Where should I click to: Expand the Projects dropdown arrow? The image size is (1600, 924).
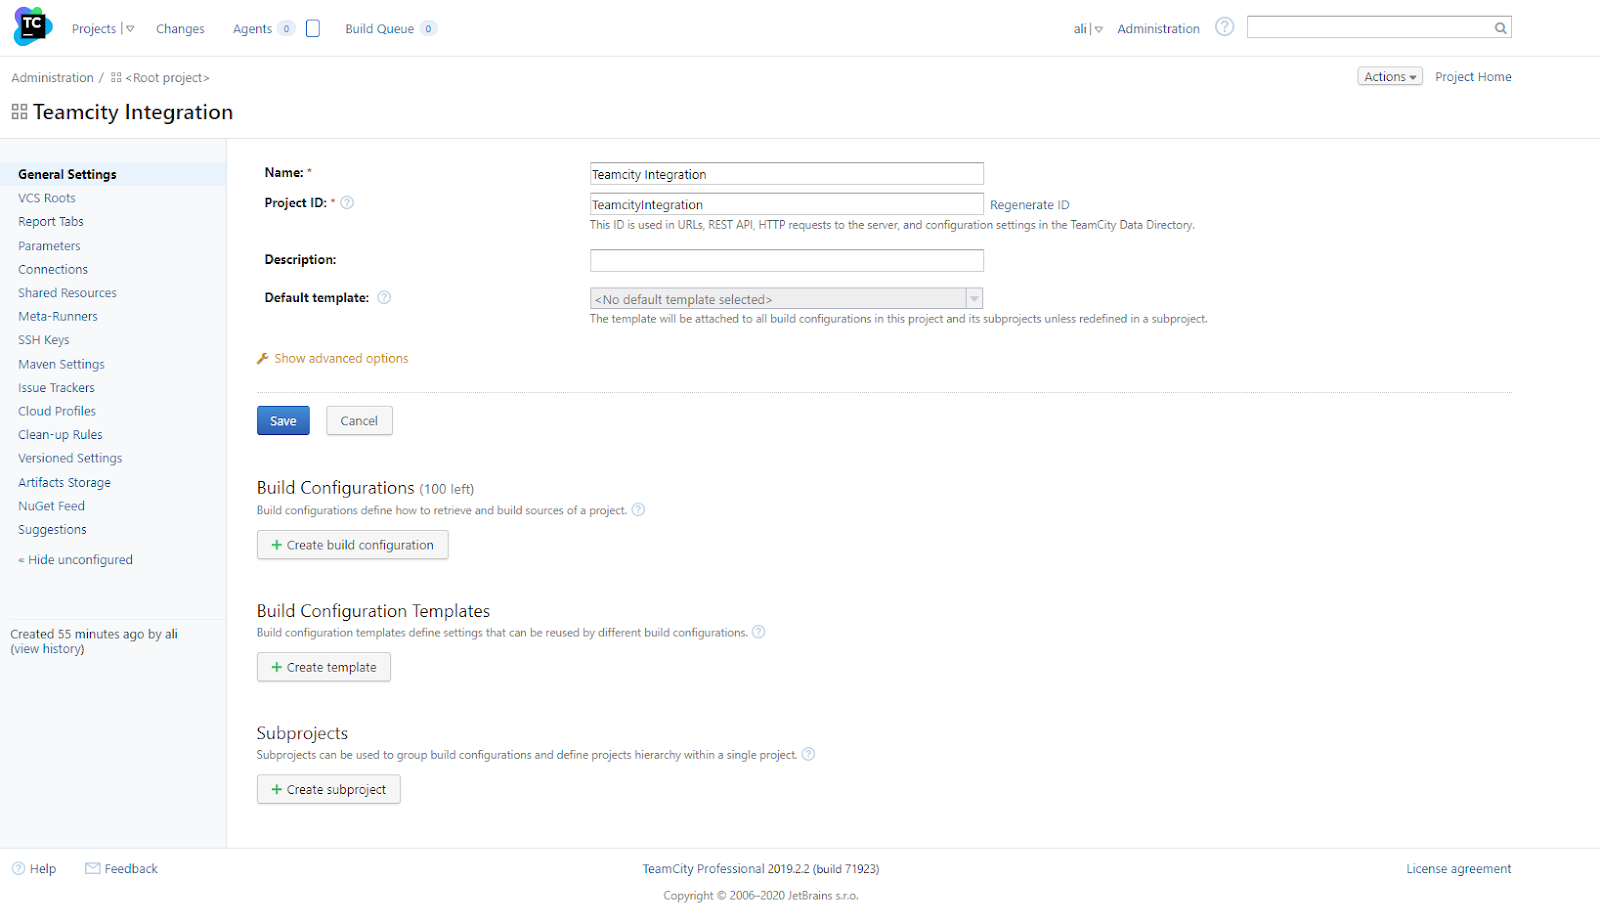pos(130,29)
